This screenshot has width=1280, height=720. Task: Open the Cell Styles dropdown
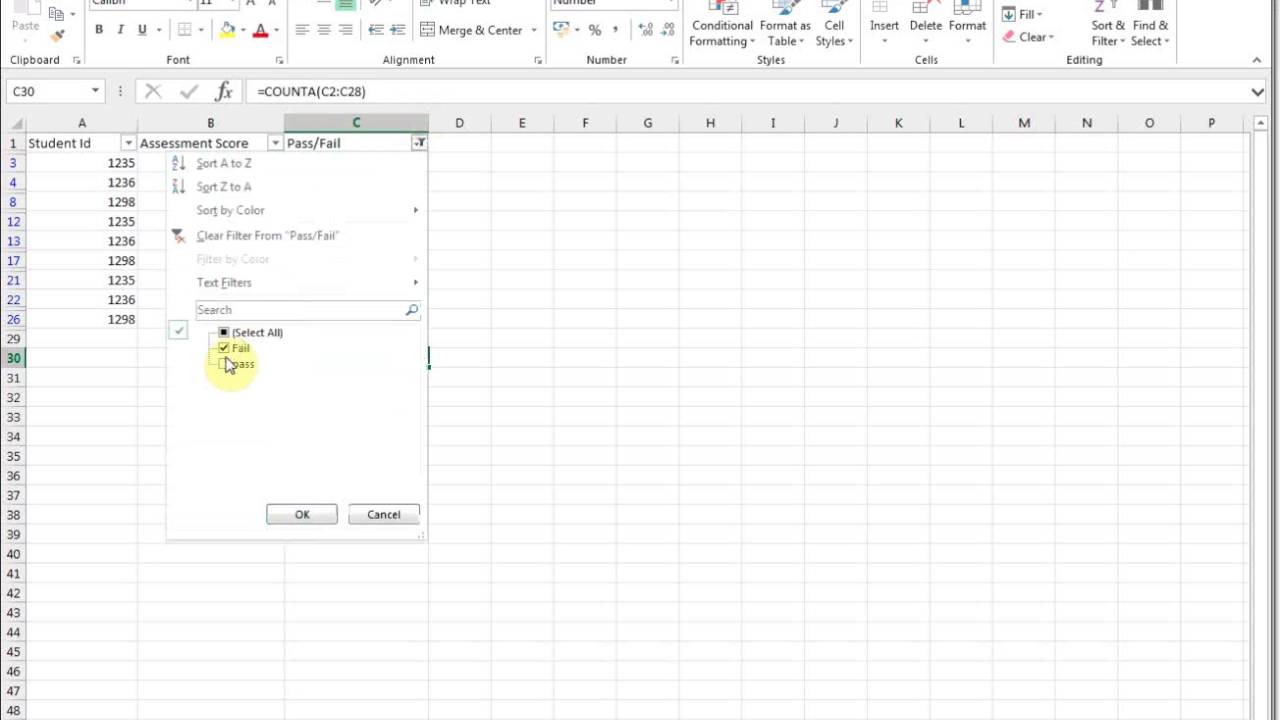pos(833,24)
